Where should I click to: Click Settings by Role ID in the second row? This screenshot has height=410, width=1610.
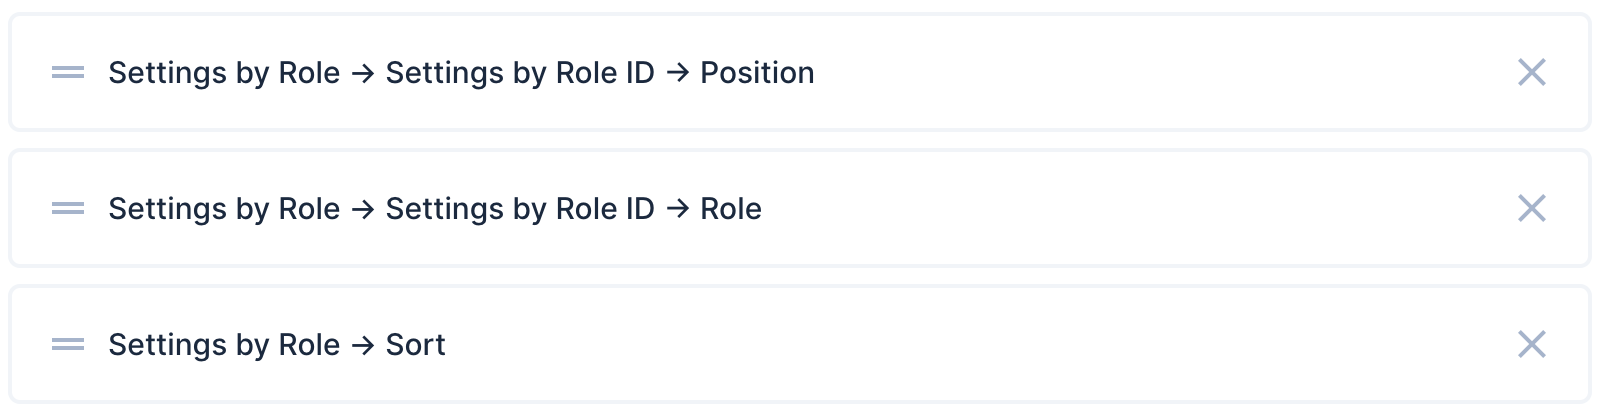click(x=520, y=209)
